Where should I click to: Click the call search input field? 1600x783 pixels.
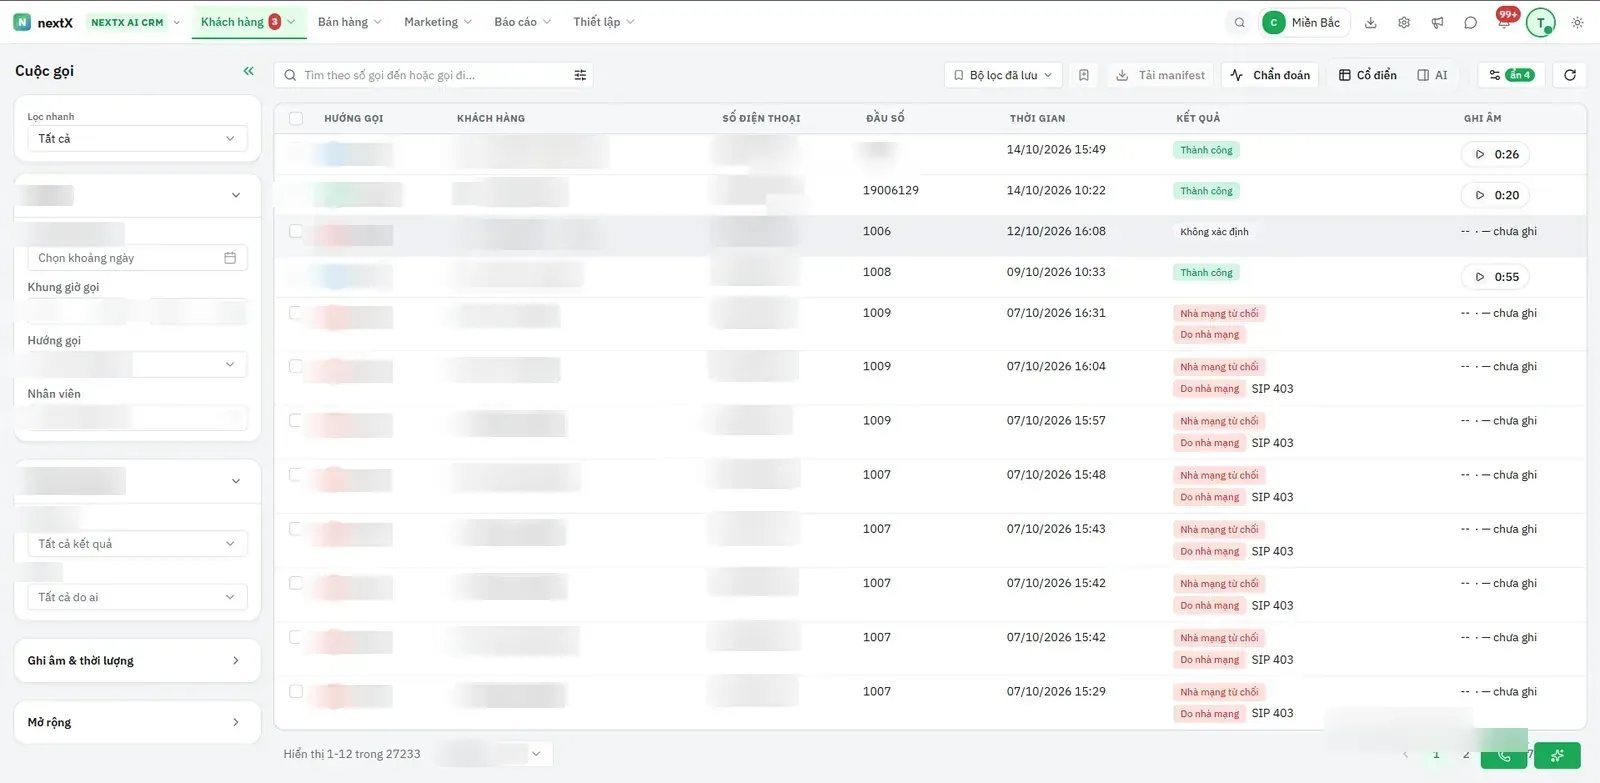click(433, 75)
